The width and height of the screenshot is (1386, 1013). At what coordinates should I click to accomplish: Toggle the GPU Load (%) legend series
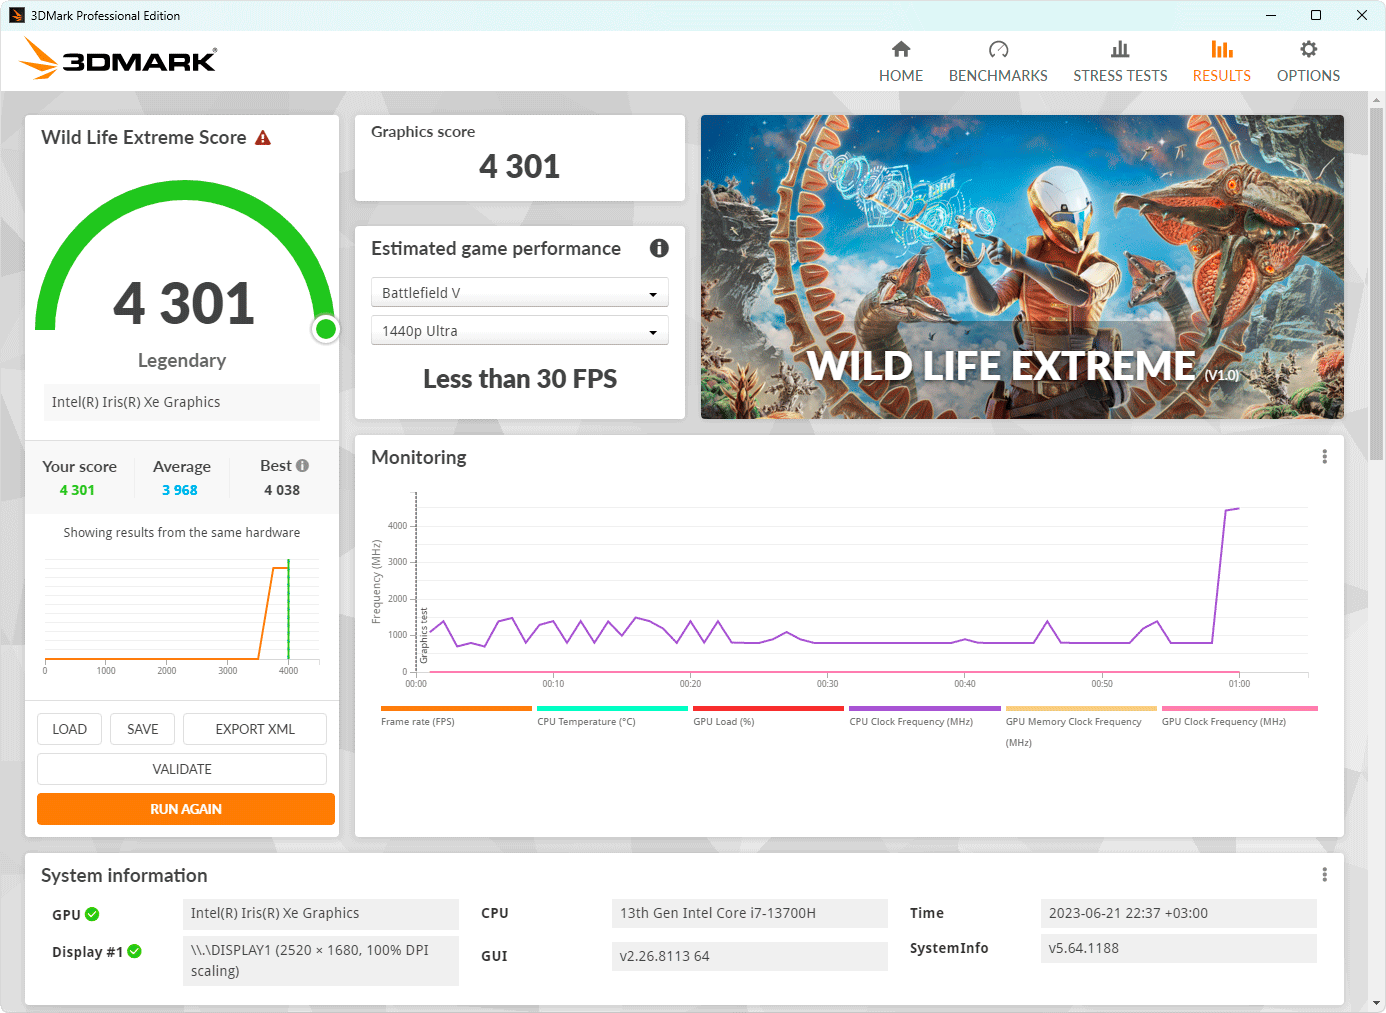pos(723,721)
